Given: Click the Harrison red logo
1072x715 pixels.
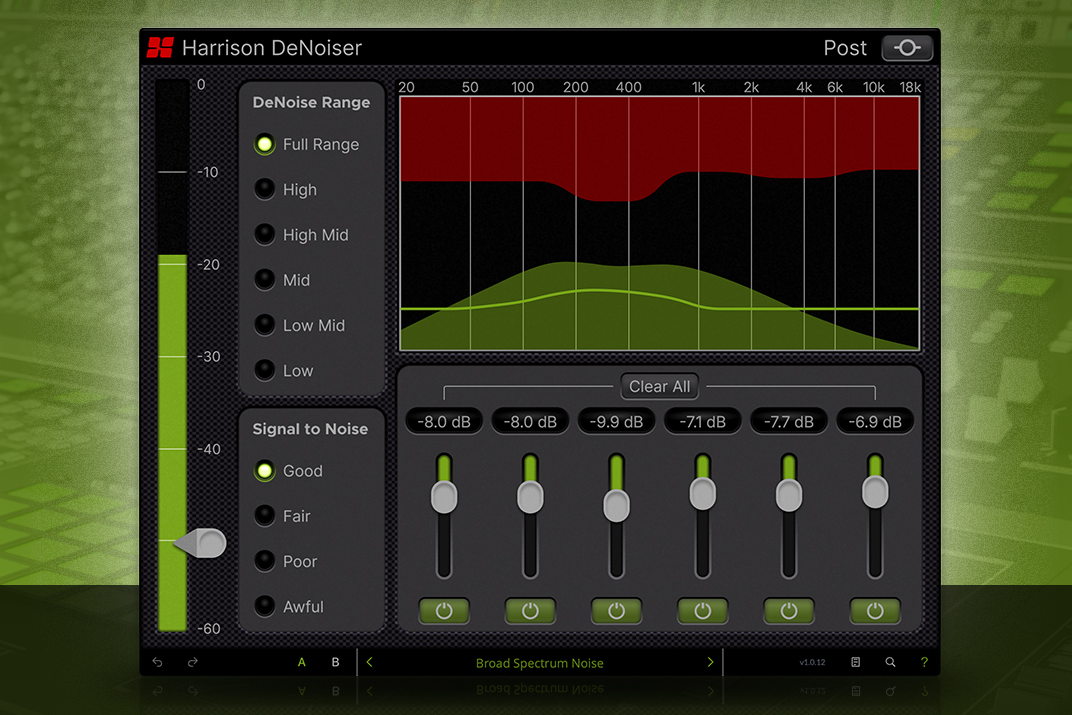Looking at the screenshot, I should (160, 48).
